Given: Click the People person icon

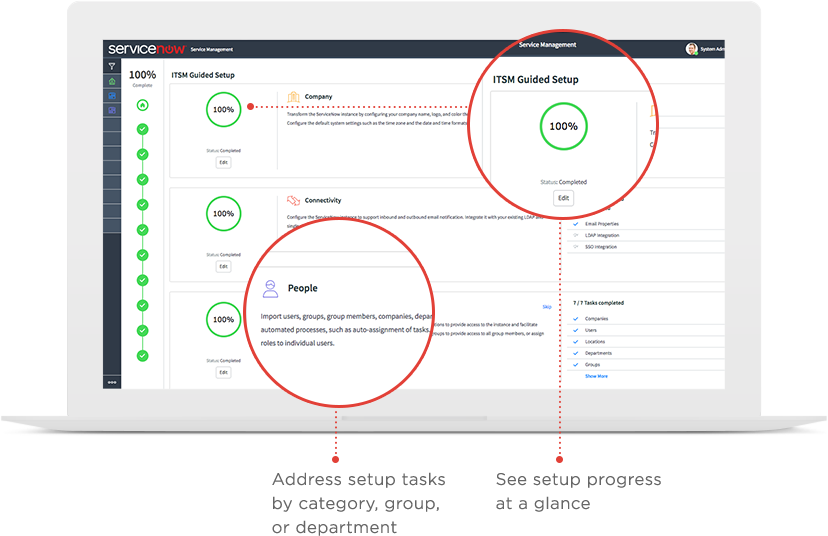Looking at the screenshot, I should (270, 289).
